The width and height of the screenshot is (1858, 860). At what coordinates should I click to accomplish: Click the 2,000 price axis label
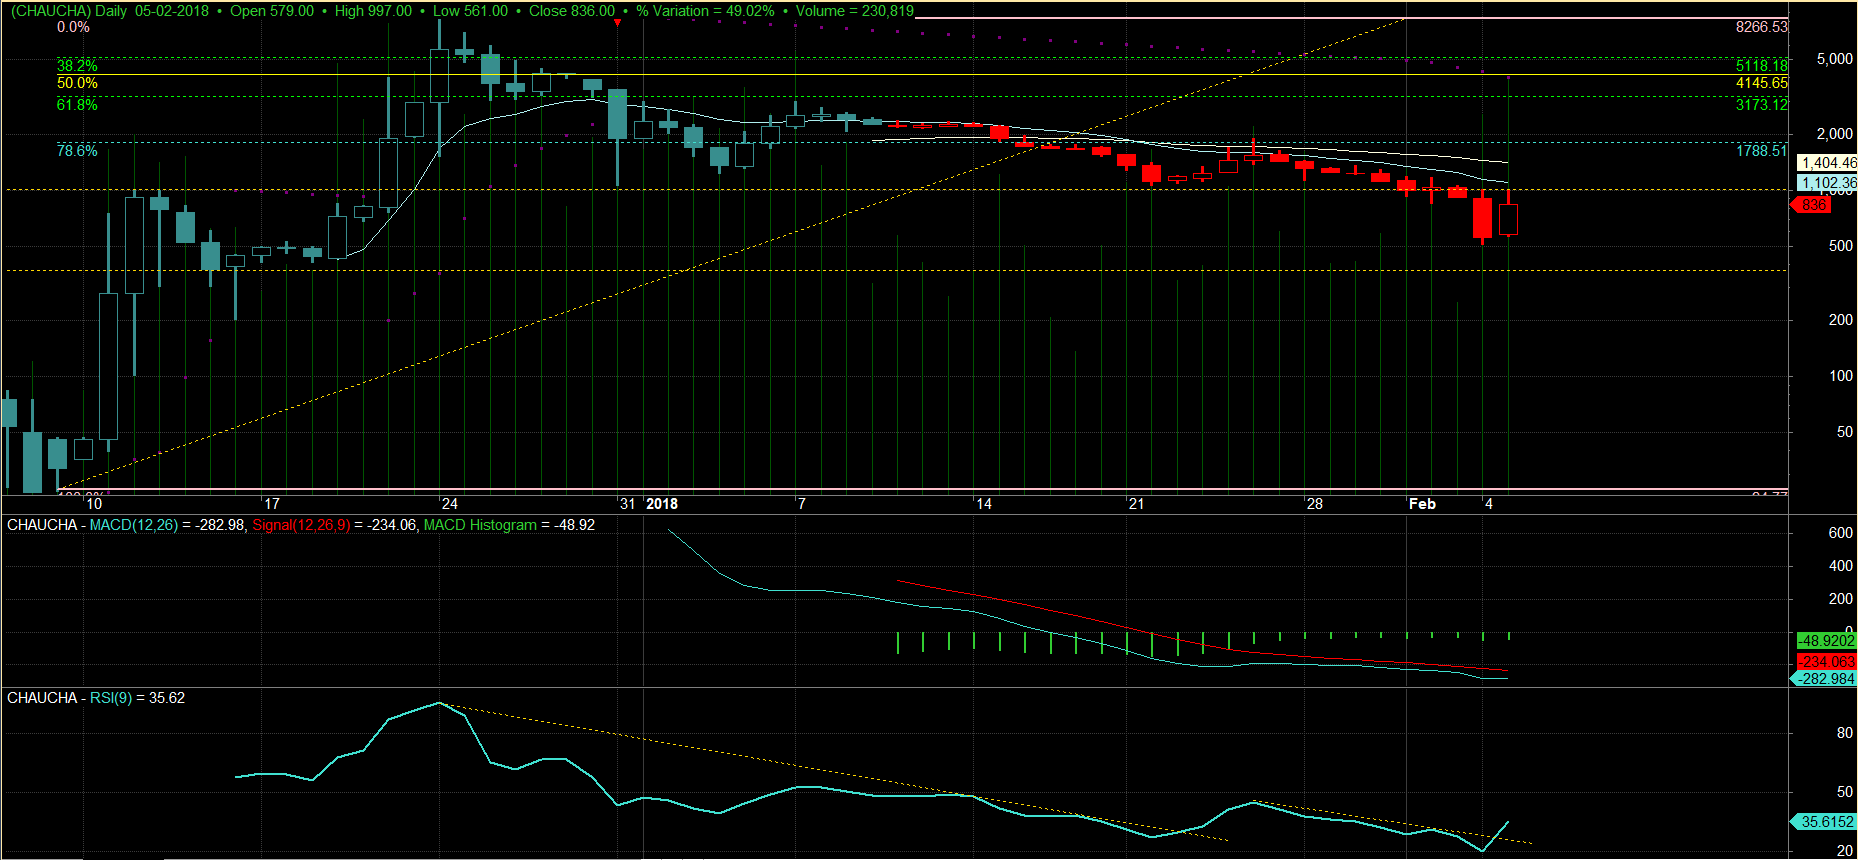click(x=1834, y=134)
